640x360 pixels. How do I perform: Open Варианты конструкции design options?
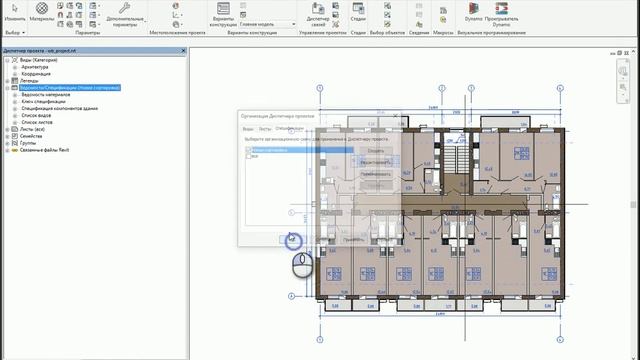click(x=223, y=15)
